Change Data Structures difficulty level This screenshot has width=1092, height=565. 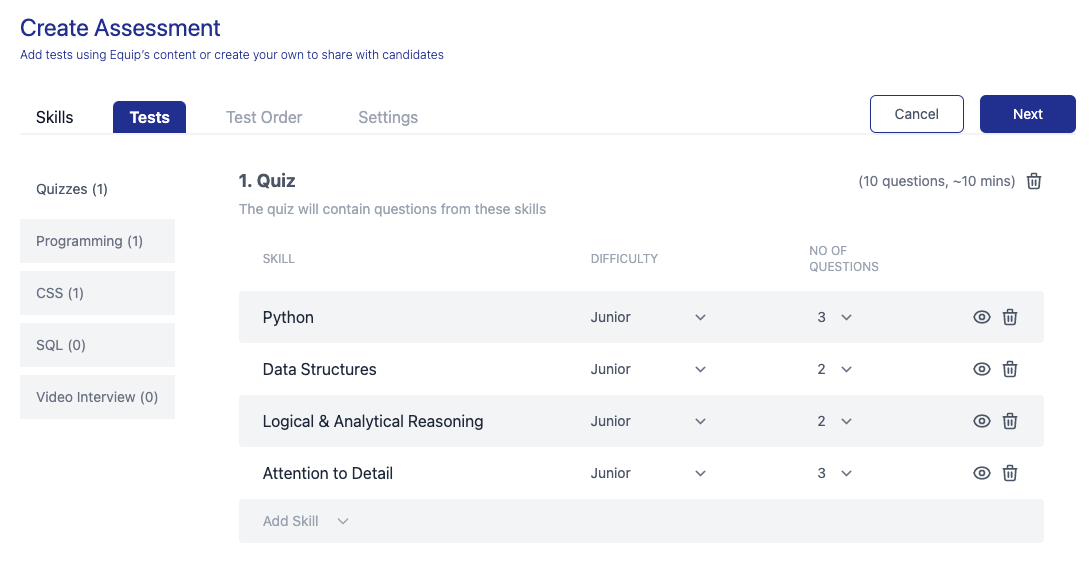click(648, 369)
